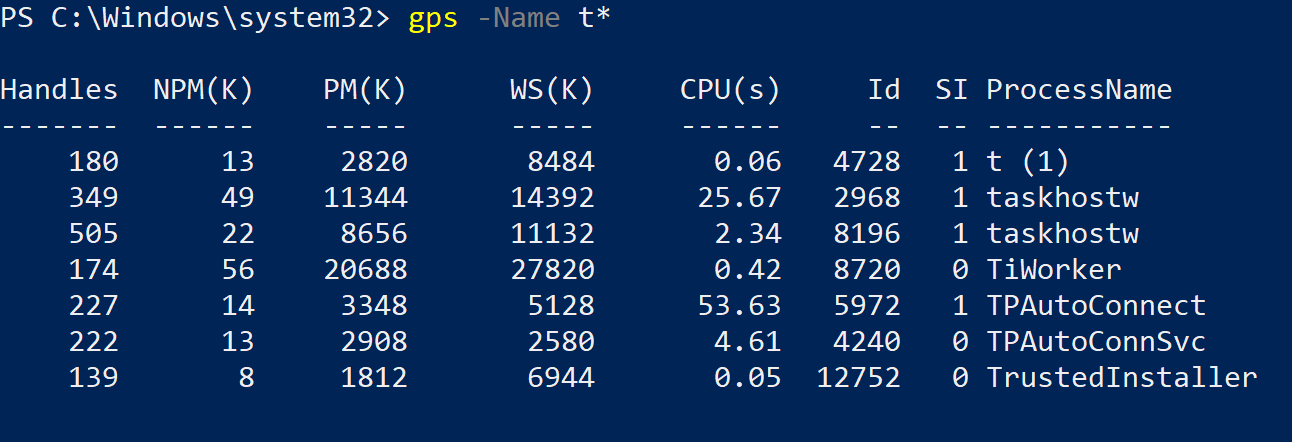
Task: Click the NPM(K) column header
Action: point(204,91)
